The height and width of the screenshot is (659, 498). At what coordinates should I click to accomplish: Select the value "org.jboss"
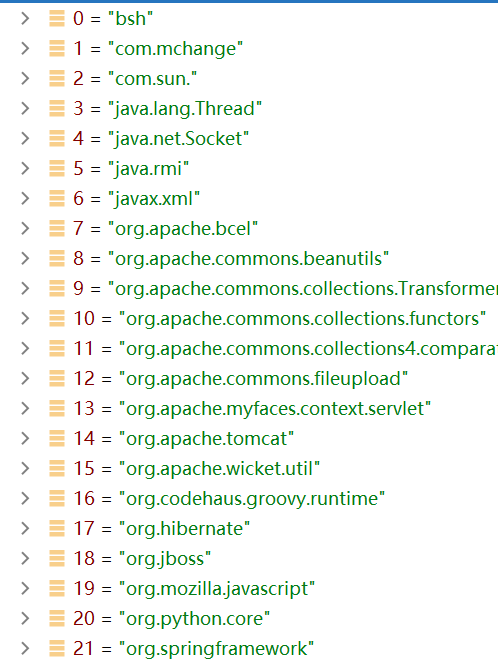(x=165, y=559)
